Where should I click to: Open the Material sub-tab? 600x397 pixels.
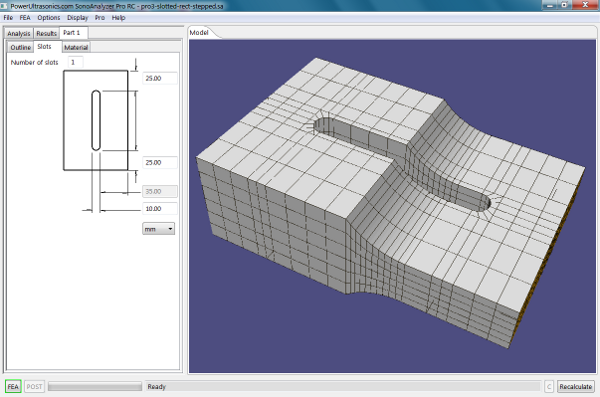[76, 47]
